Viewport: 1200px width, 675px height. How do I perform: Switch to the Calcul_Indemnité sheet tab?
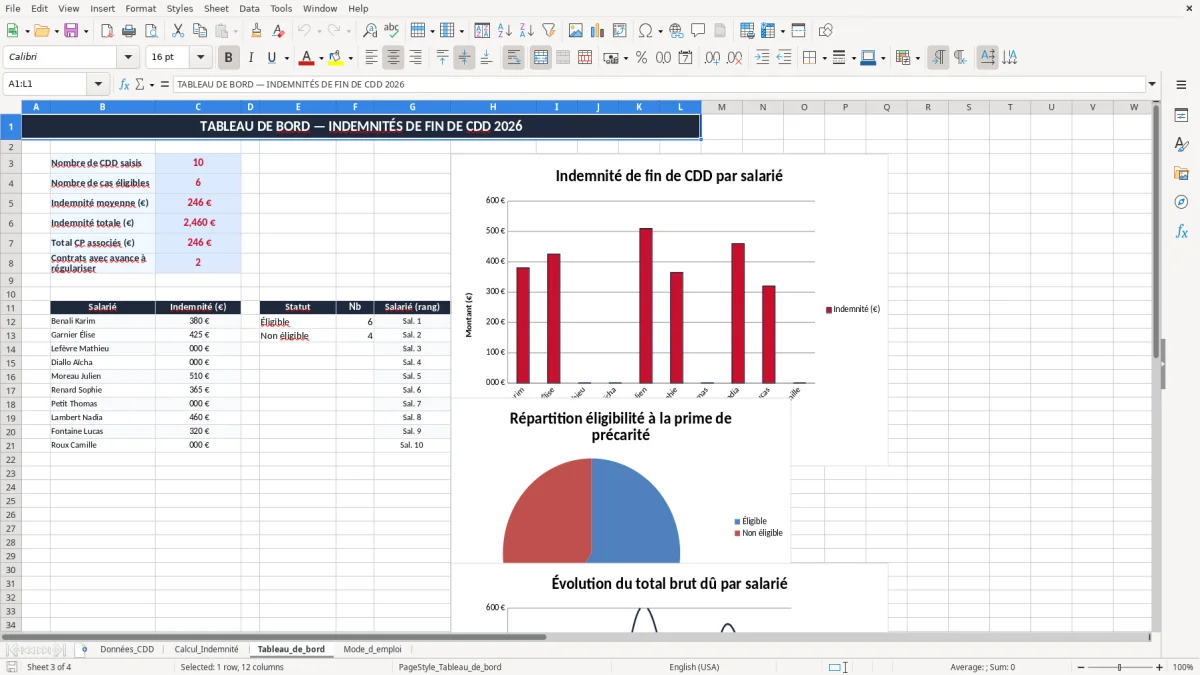pyautogui.click(x=206, y=649)
